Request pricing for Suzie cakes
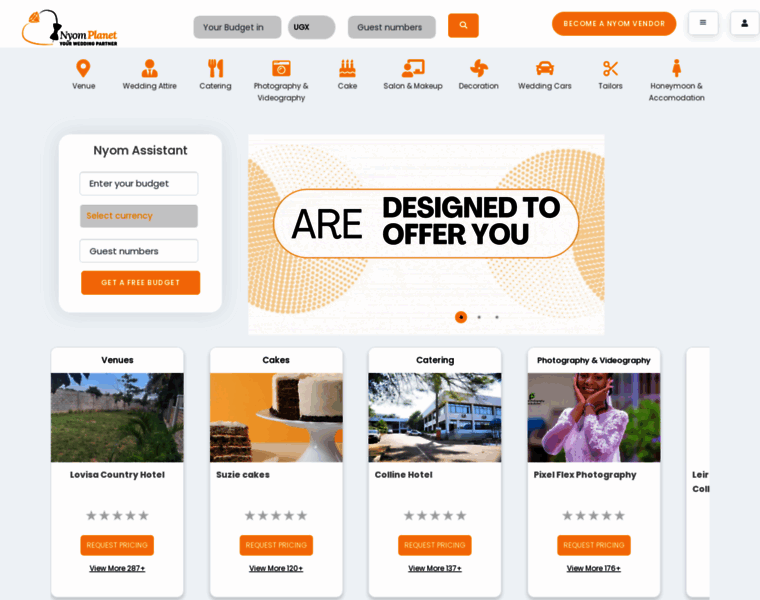The width and height of the screenshot is (760, 600). pos(276,545)
